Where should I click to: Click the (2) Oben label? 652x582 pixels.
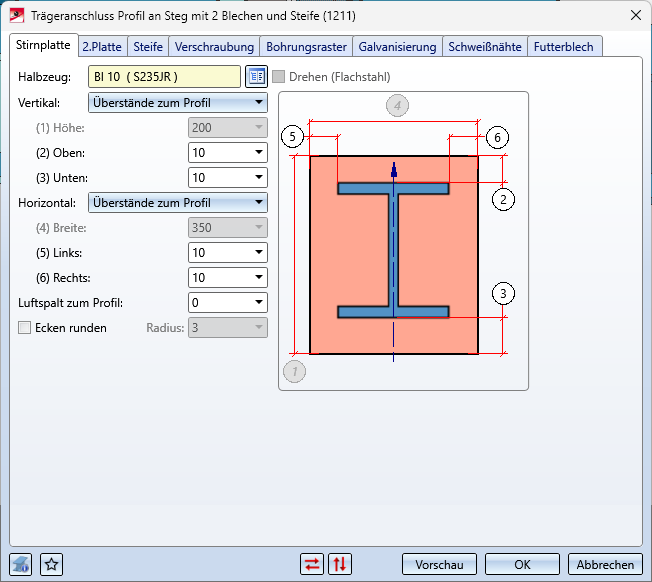[60, 153]
